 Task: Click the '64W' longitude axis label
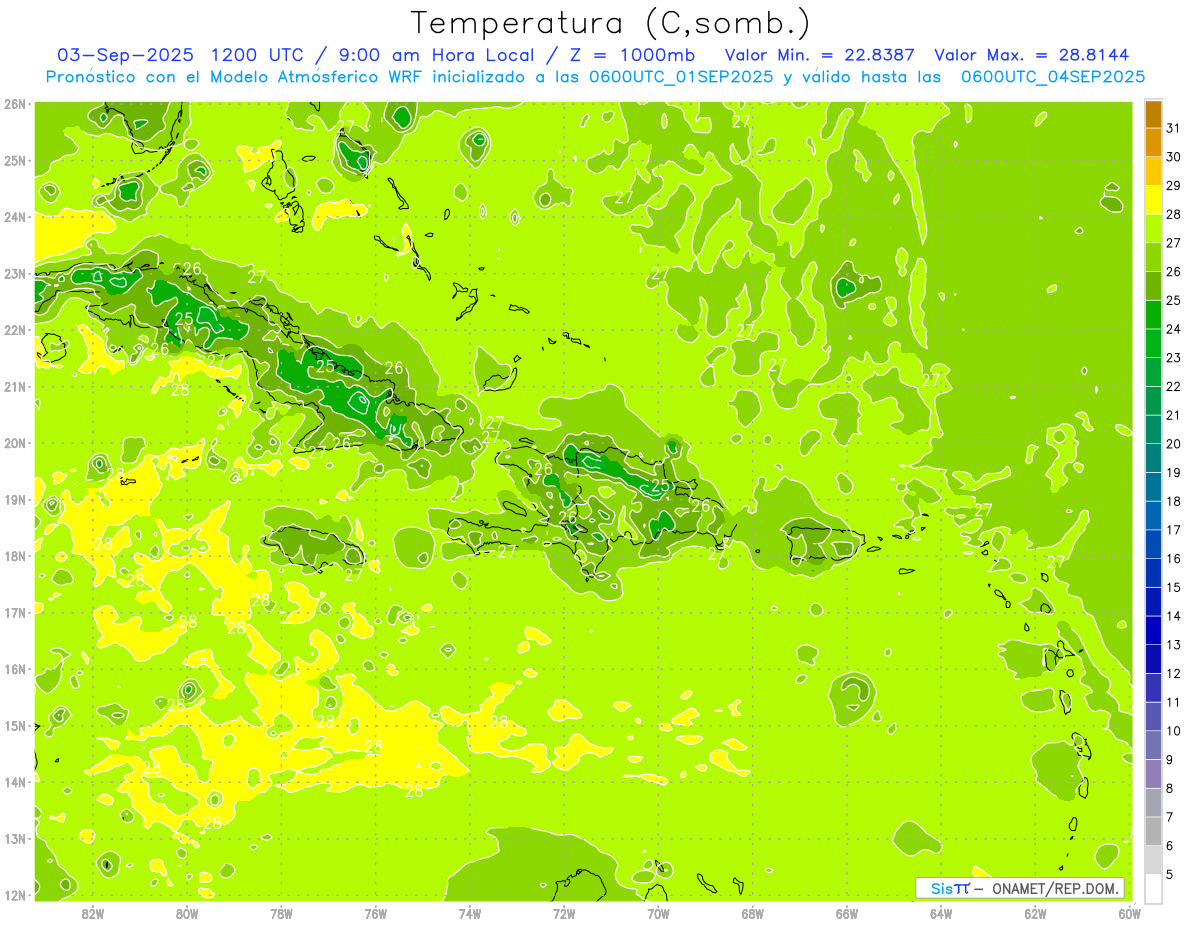coord(941,913)
